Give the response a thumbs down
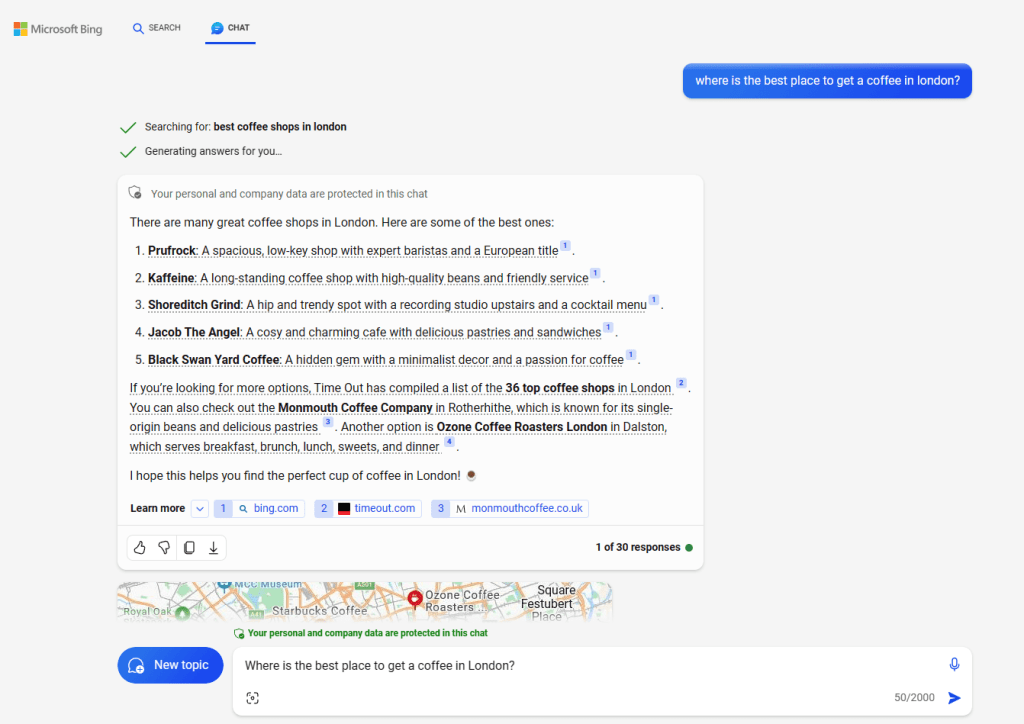The height and width of the screenshot is (724, 1024). [x=164, y=547]
